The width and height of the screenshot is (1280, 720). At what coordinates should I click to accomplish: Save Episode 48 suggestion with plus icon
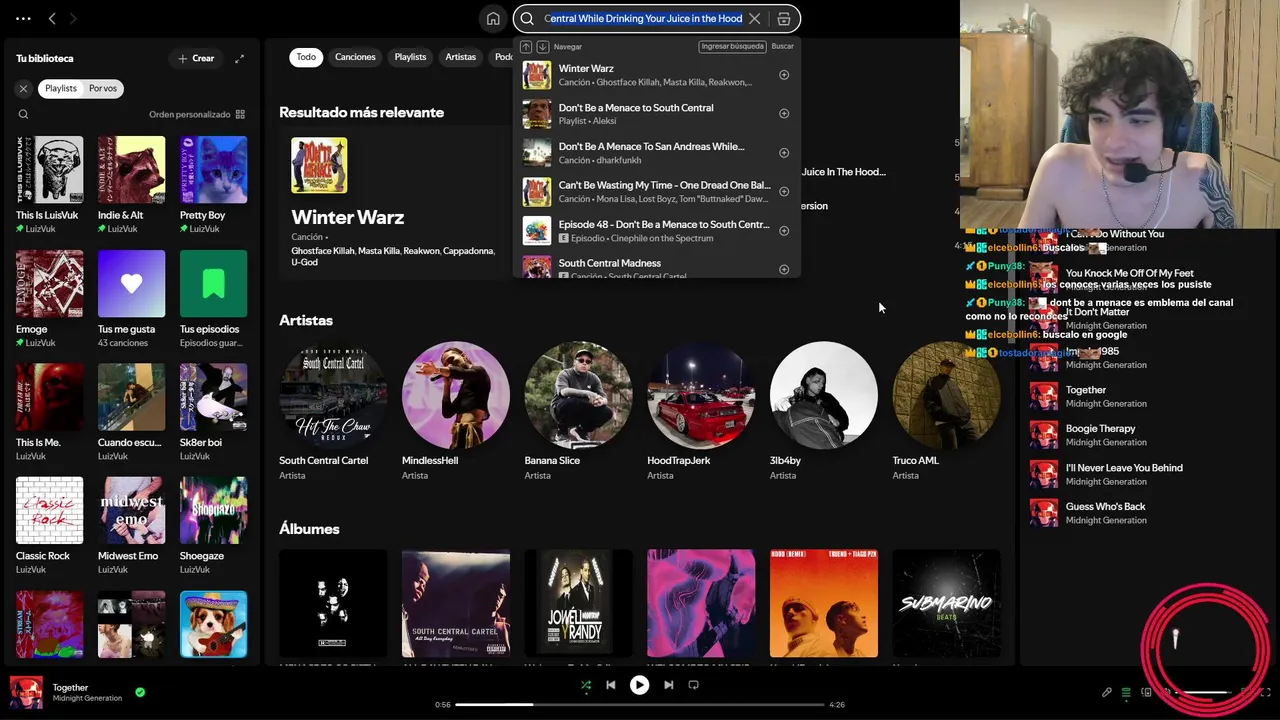[x=784, y=231]
